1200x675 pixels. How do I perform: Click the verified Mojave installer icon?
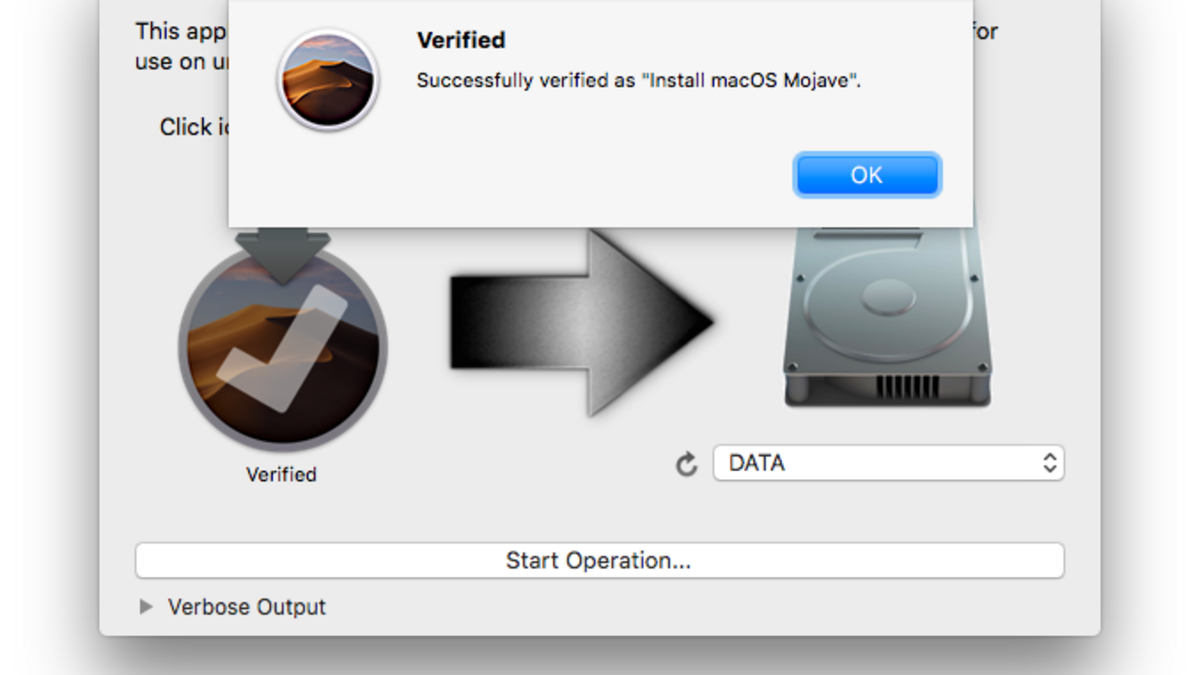(282, 345)
